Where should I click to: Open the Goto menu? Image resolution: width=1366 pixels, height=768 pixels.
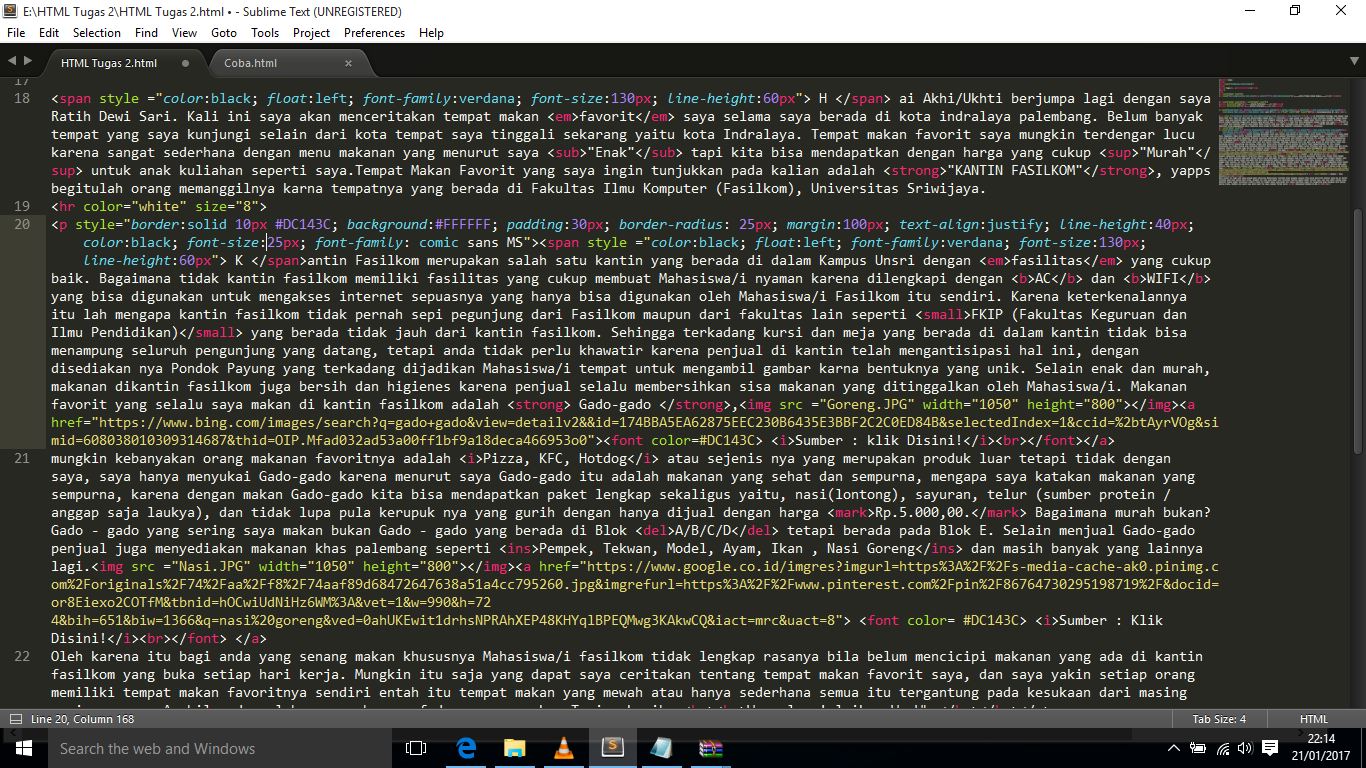224,32
